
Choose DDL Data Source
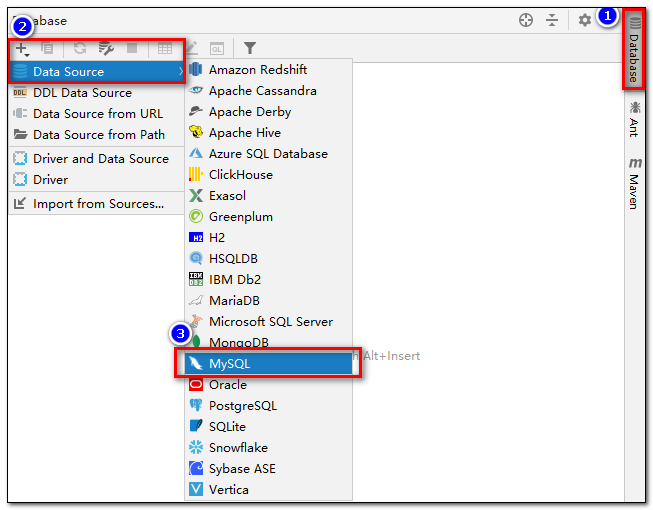coord(97,92)
